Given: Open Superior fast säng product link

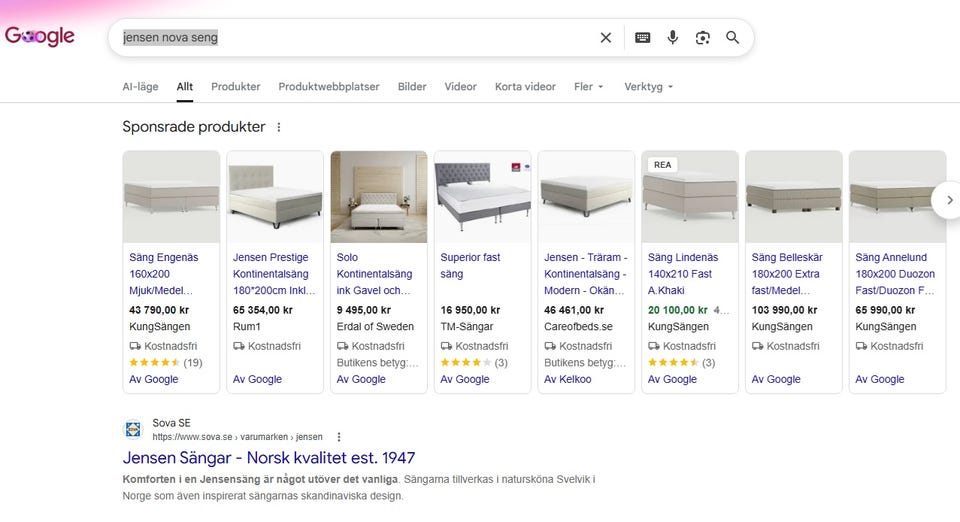Looking at the screenshot, I should [x=470, y=266].
